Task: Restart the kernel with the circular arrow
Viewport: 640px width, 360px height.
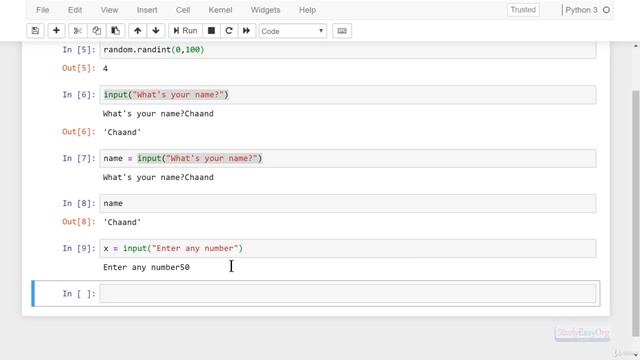Action: [229, 31]
